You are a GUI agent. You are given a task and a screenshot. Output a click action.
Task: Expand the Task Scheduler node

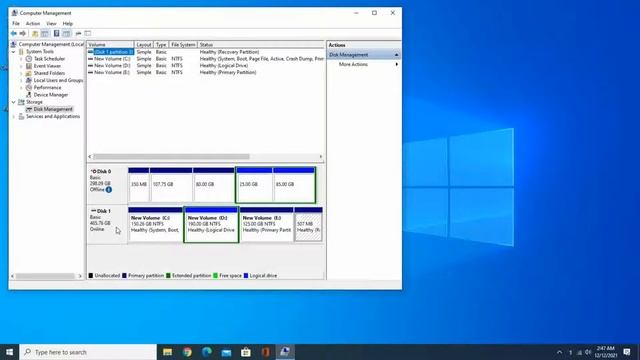[x=21, y=59]
